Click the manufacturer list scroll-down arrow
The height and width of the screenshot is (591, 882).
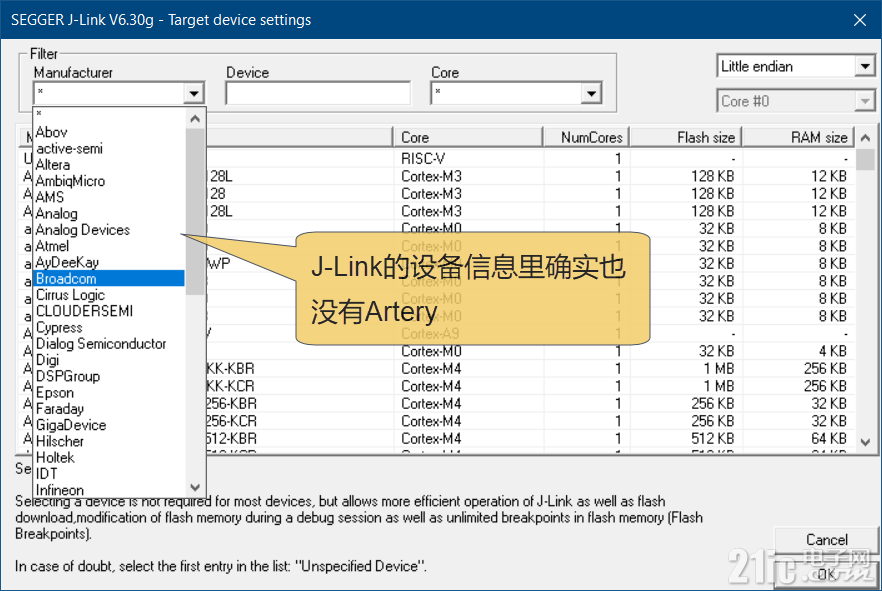[195, 488]
